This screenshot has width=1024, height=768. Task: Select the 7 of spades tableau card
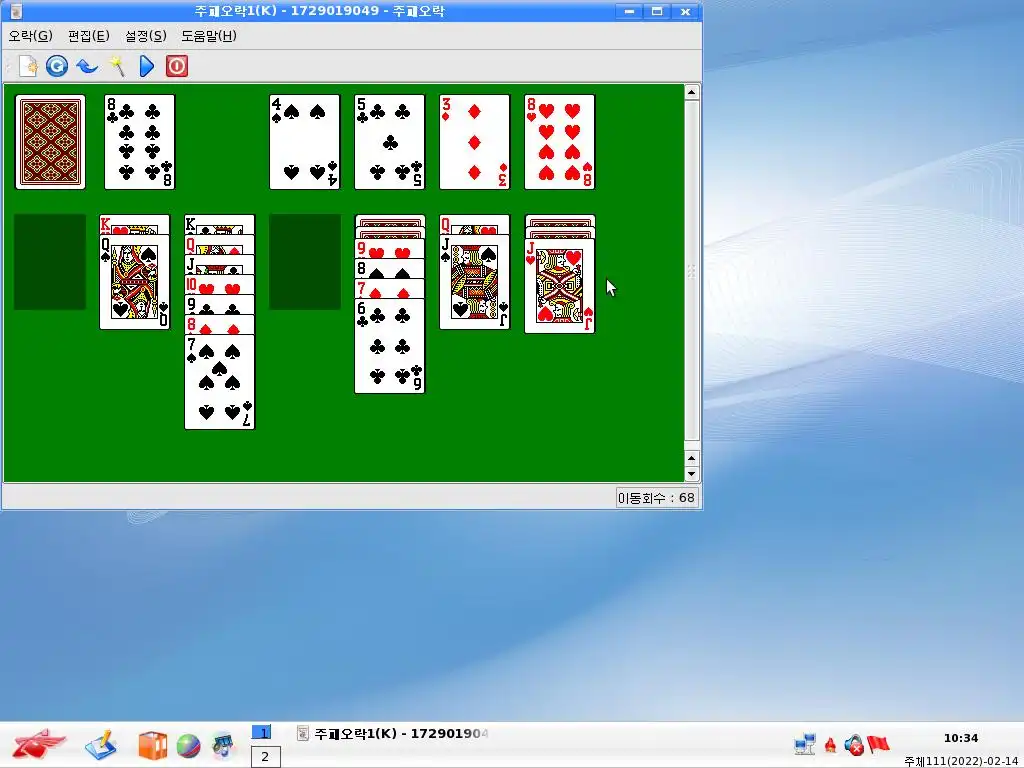(220, 382)
